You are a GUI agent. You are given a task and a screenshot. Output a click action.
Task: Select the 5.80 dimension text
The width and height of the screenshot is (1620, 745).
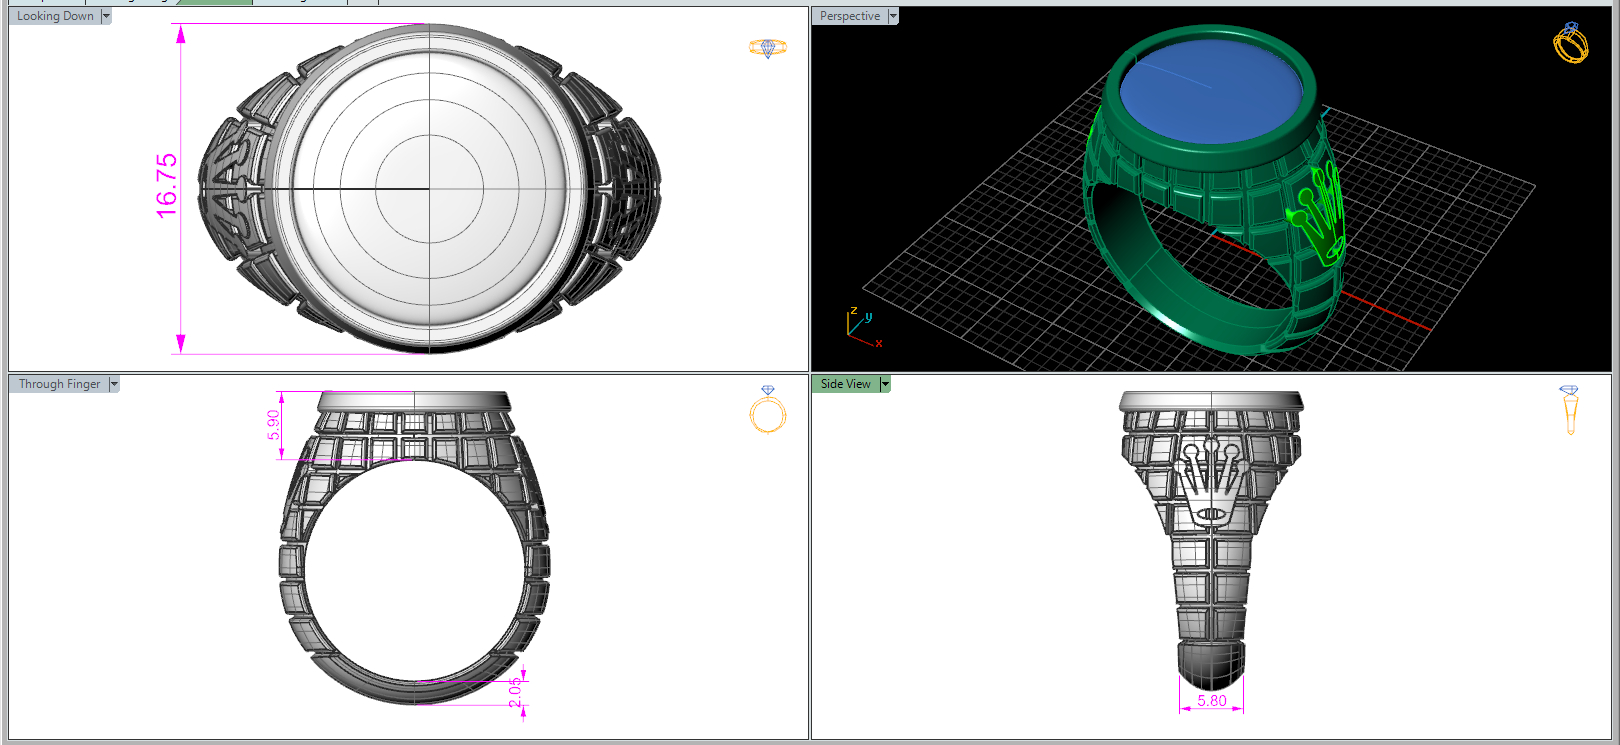click(x=1212, y=701)
